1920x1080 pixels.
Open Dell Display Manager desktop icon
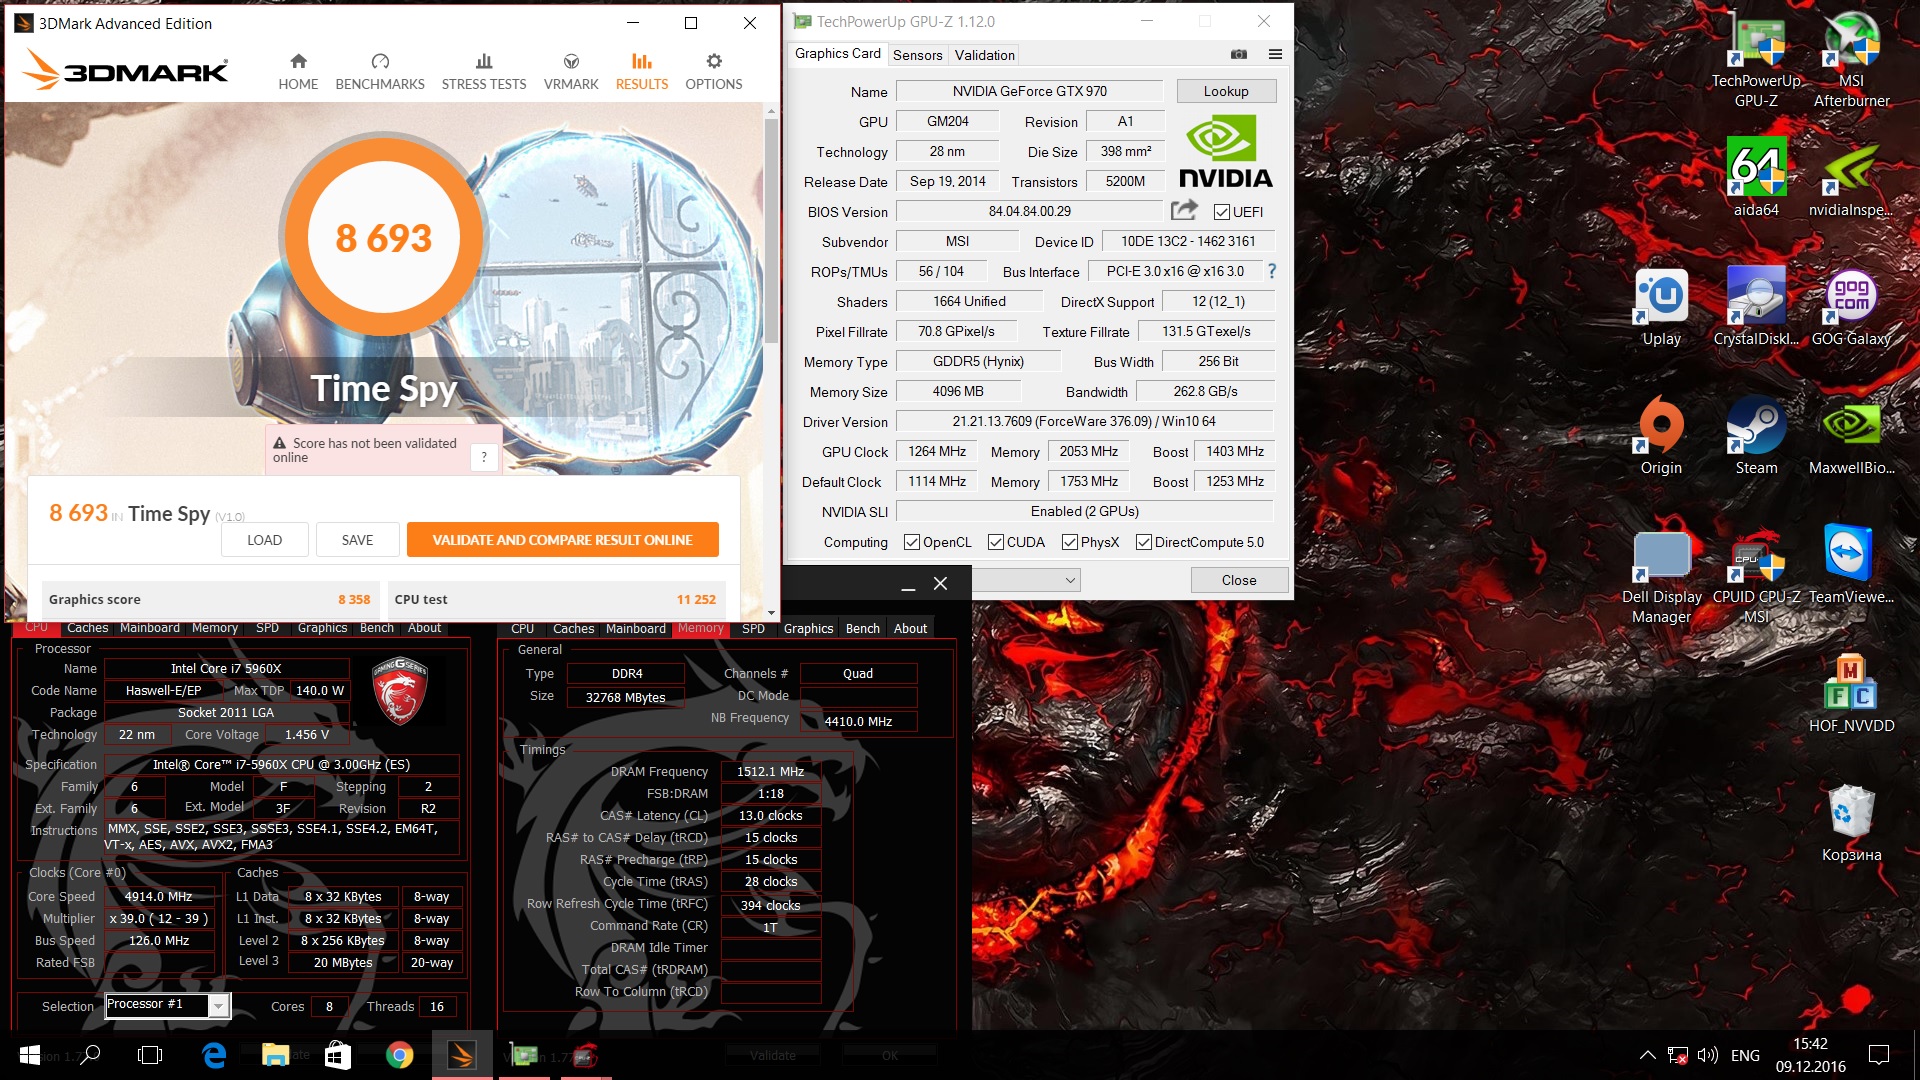click(1661, 577)
